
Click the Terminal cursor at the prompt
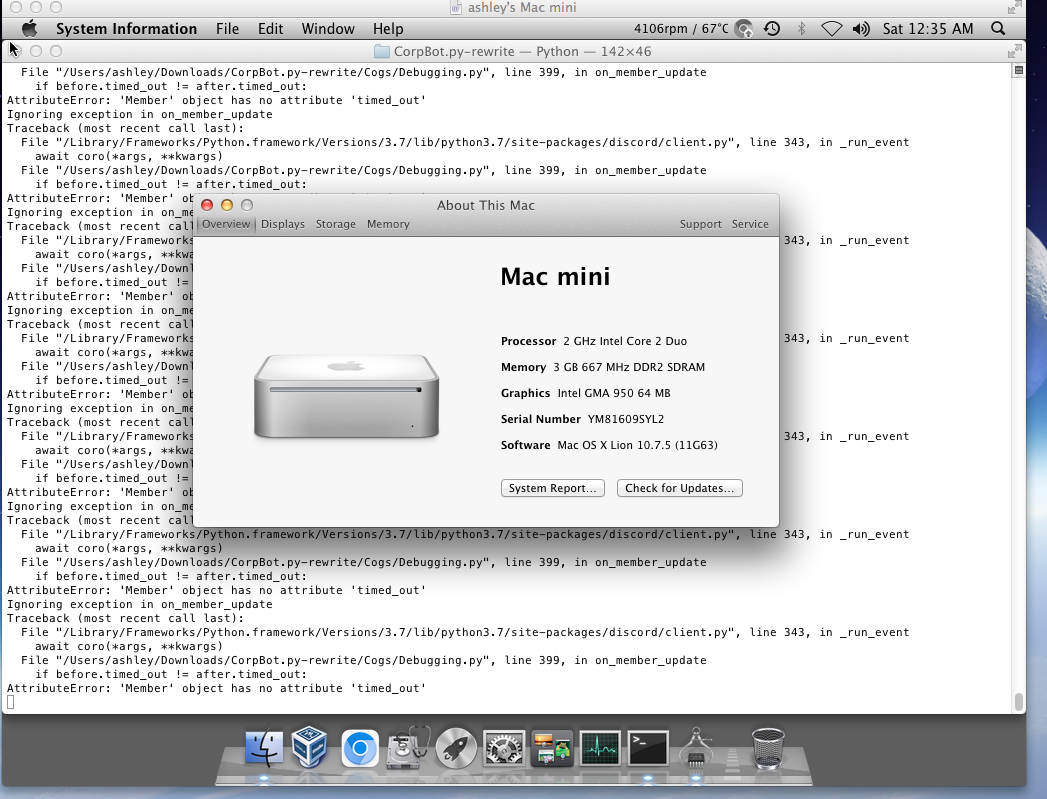pos(10,702)
